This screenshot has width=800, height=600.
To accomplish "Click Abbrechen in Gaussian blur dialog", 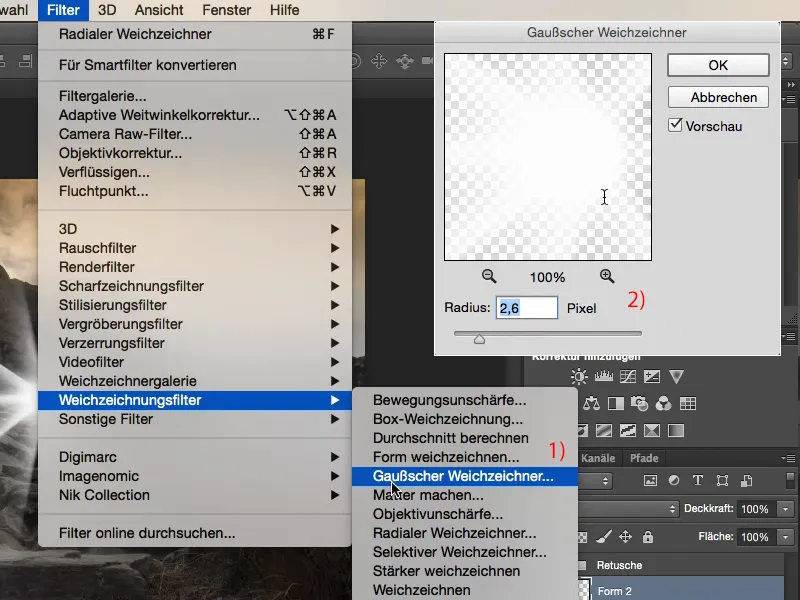I will 718,97.
